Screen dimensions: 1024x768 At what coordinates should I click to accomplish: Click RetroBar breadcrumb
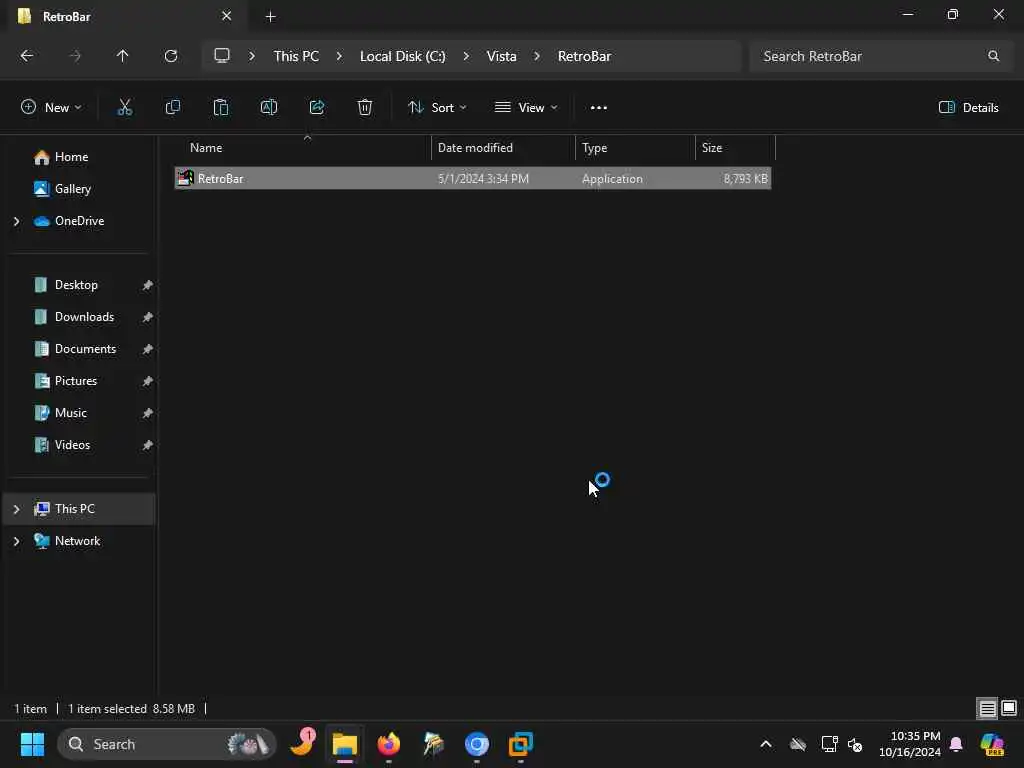(584, 56)
